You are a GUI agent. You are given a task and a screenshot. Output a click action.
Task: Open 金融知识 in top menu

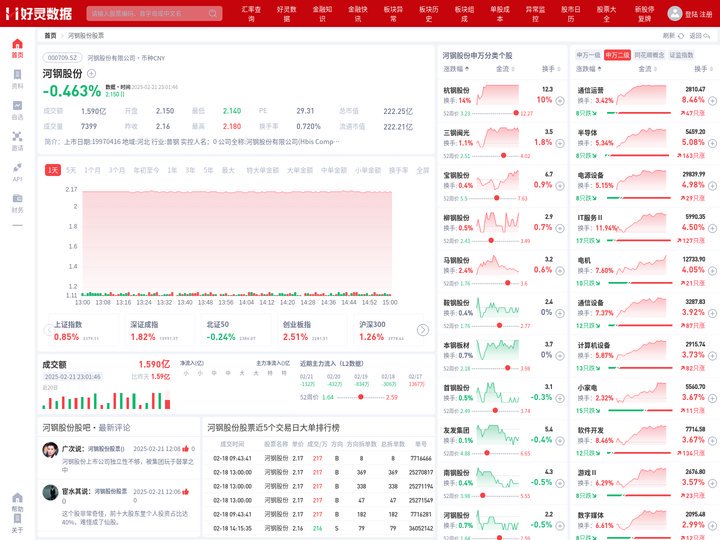(x=322, y=14)
